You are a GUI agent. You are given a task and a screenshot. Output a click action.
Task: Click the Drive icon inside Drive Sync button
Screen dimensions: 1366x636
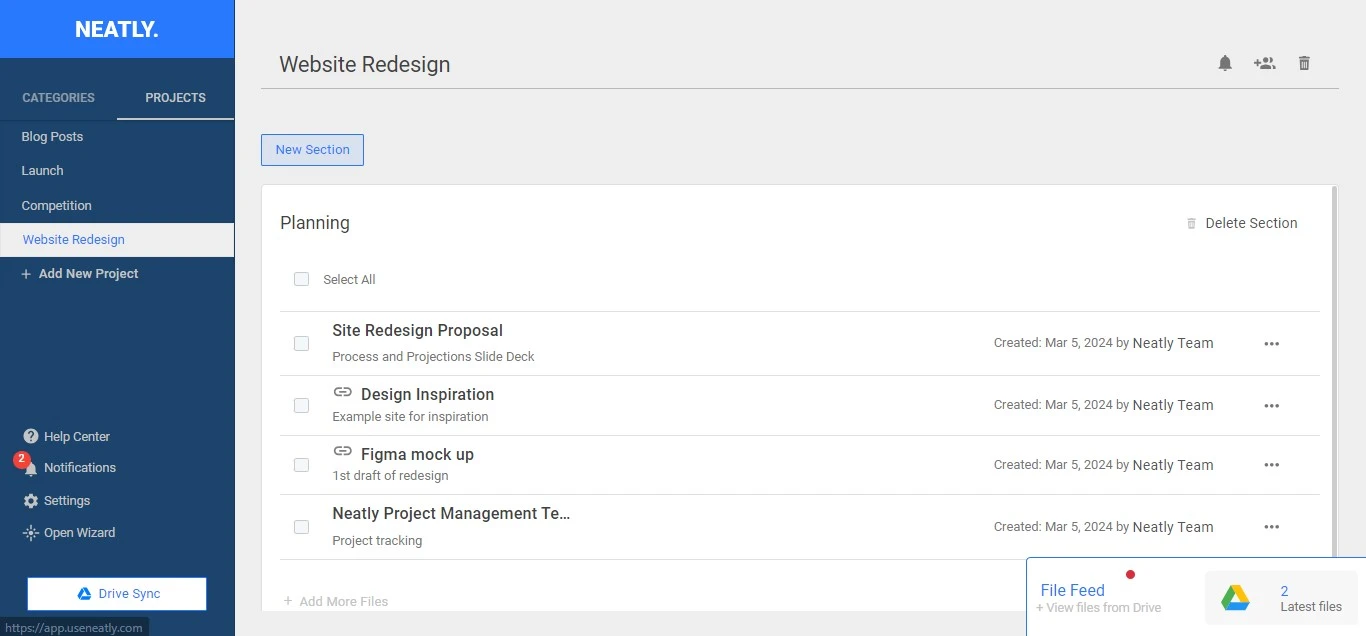[85, 594]
